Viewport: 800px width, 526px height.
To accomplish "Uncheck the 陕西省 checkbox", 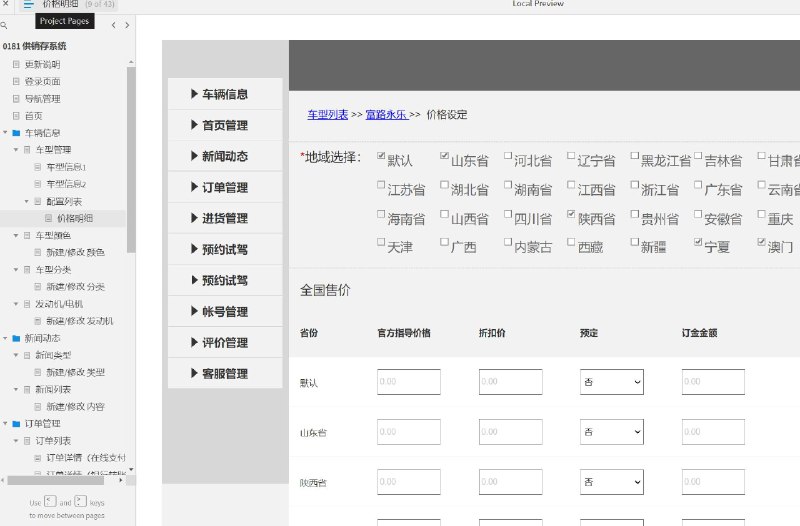I will tap(571, 214).
